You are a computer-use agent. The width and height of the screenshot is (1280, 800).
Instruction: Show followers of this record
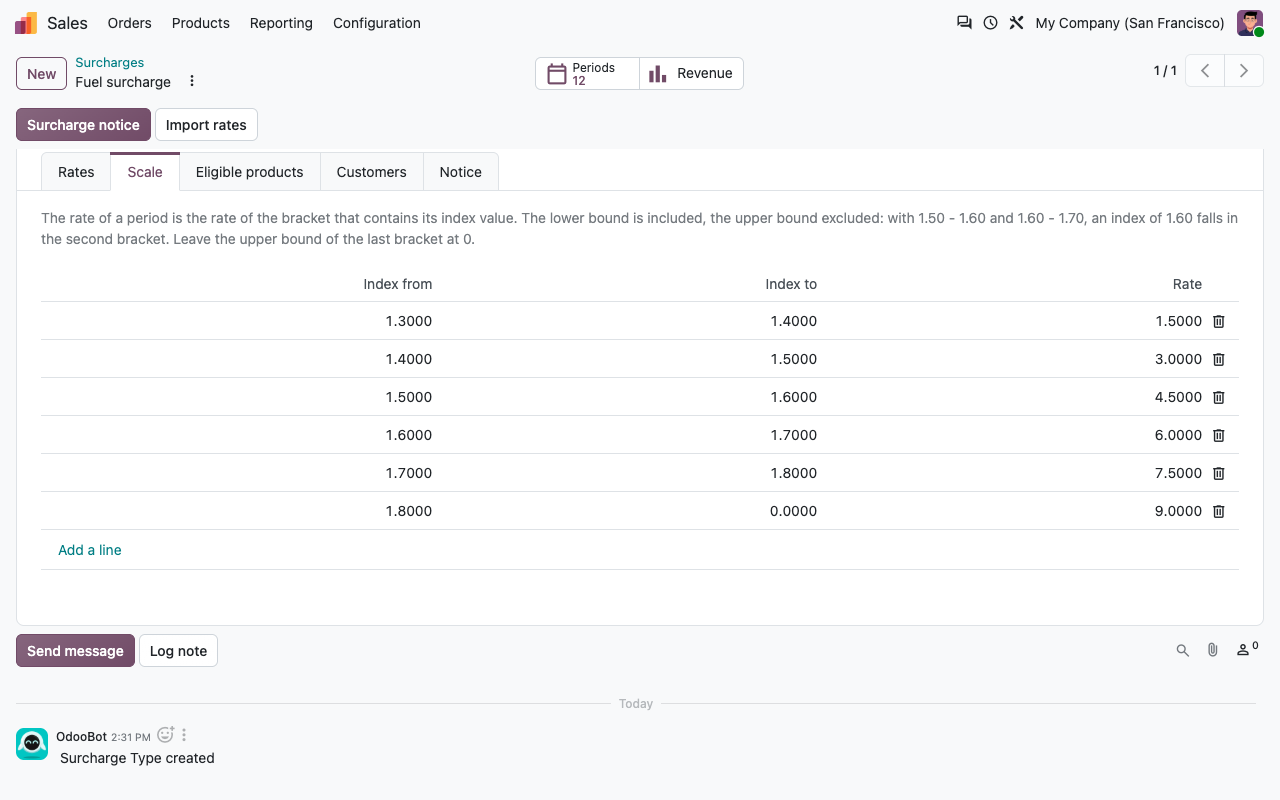point(1247,650)
